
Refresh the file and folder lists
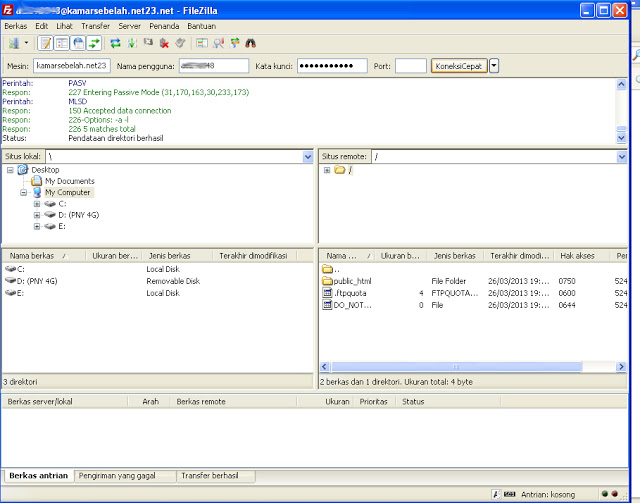pos(116,43)
